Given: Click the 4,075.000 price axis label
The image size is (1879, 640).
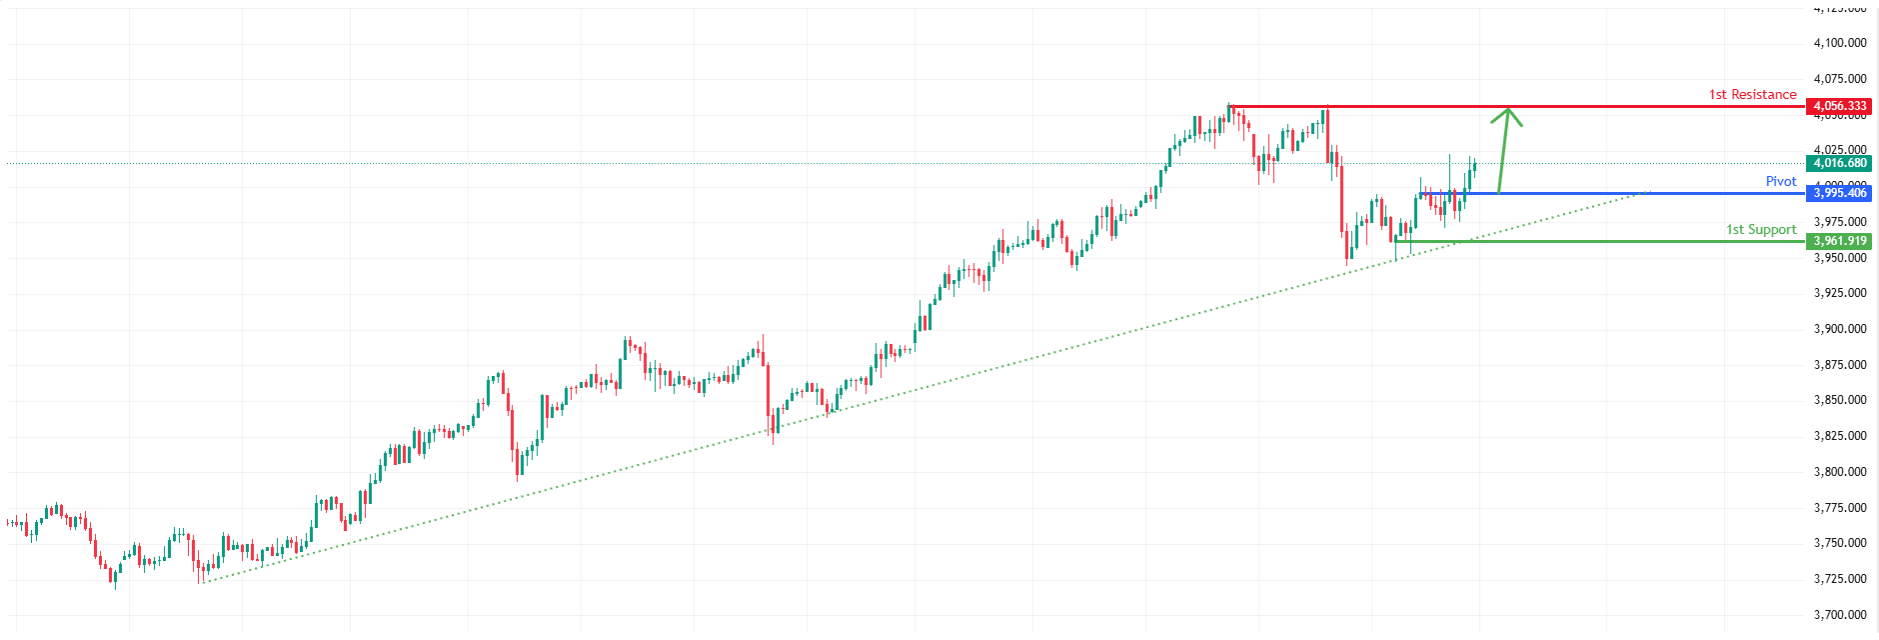Looking at the screenshot, I should point(1839,79).
